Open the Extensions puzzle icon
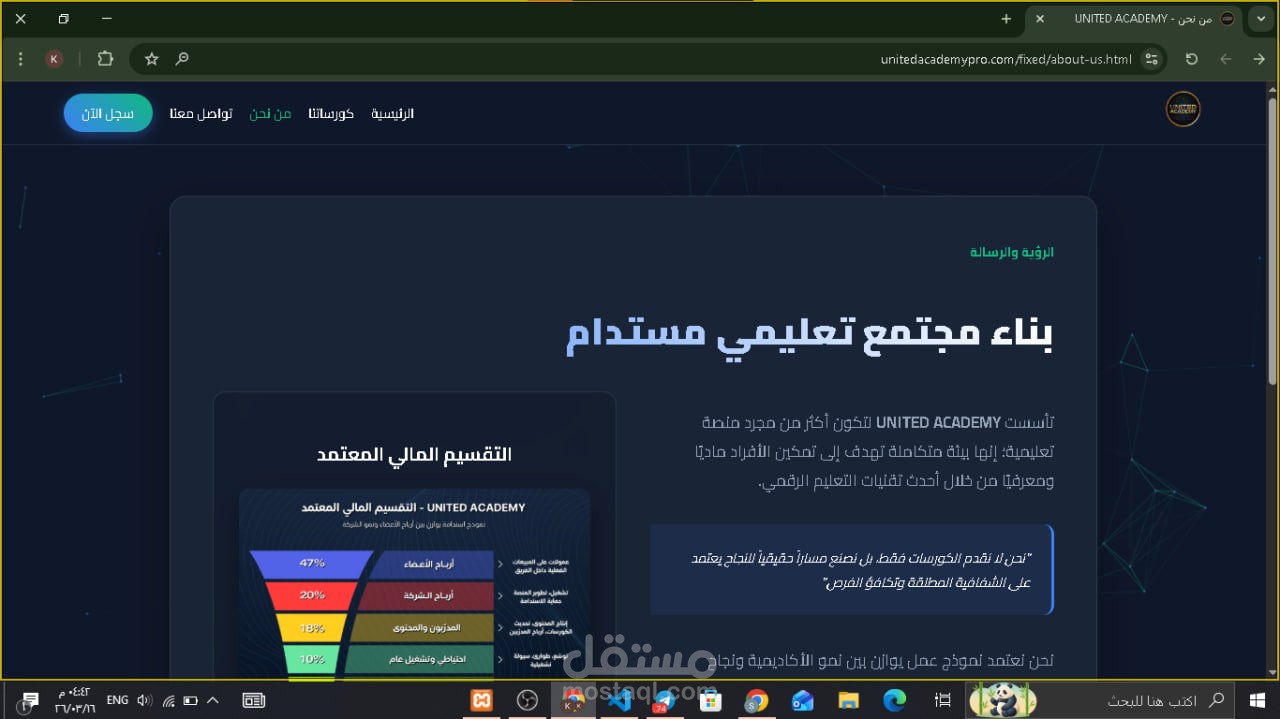 point(105,59)
